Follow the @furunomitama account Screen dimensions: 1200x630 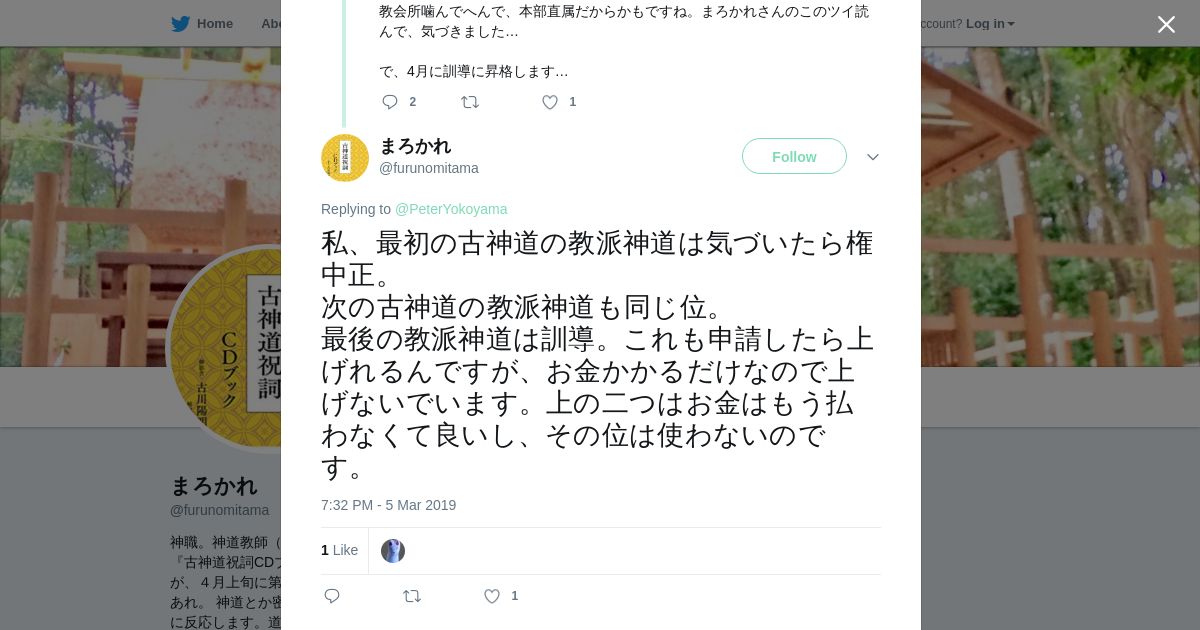point(794,156)
